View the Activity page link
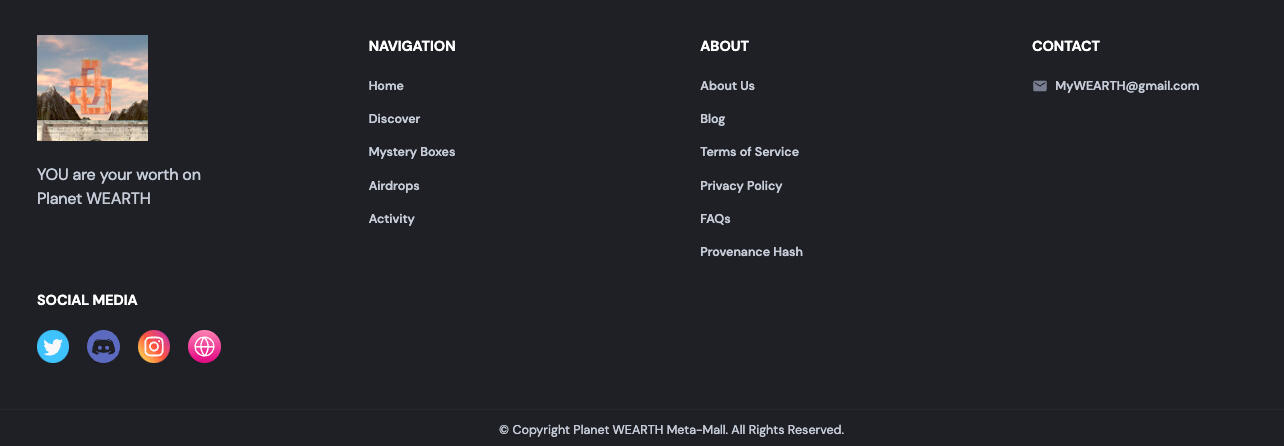Screen dimensions: 1284x446 391,219
